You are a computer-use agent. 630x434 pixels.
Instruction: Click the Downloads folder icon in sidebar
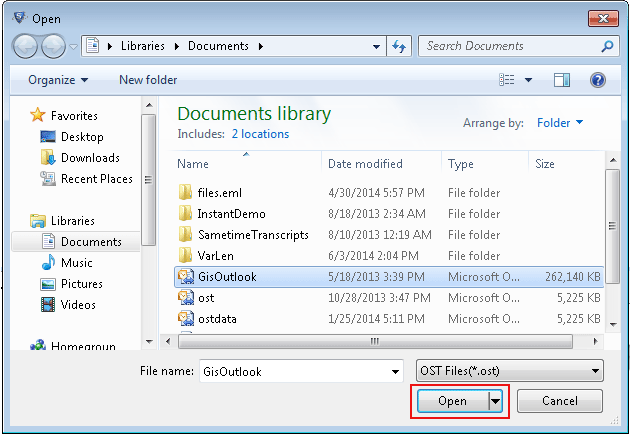[48, 158]
